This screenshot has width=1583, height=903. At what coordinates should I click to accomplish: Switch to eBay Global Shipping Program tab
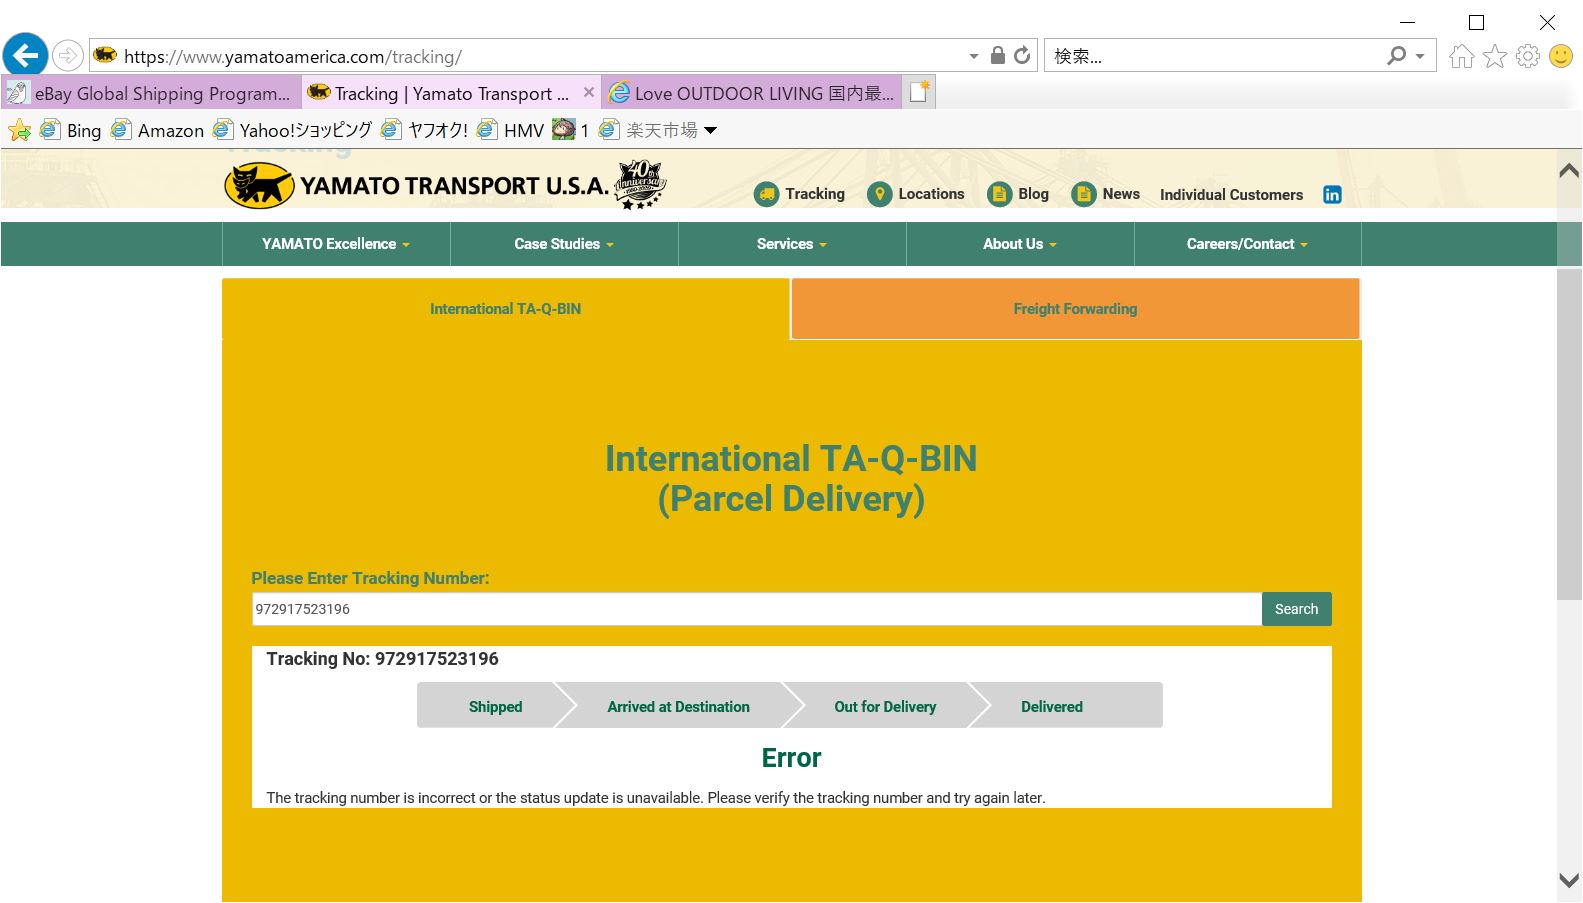point(151,93)
